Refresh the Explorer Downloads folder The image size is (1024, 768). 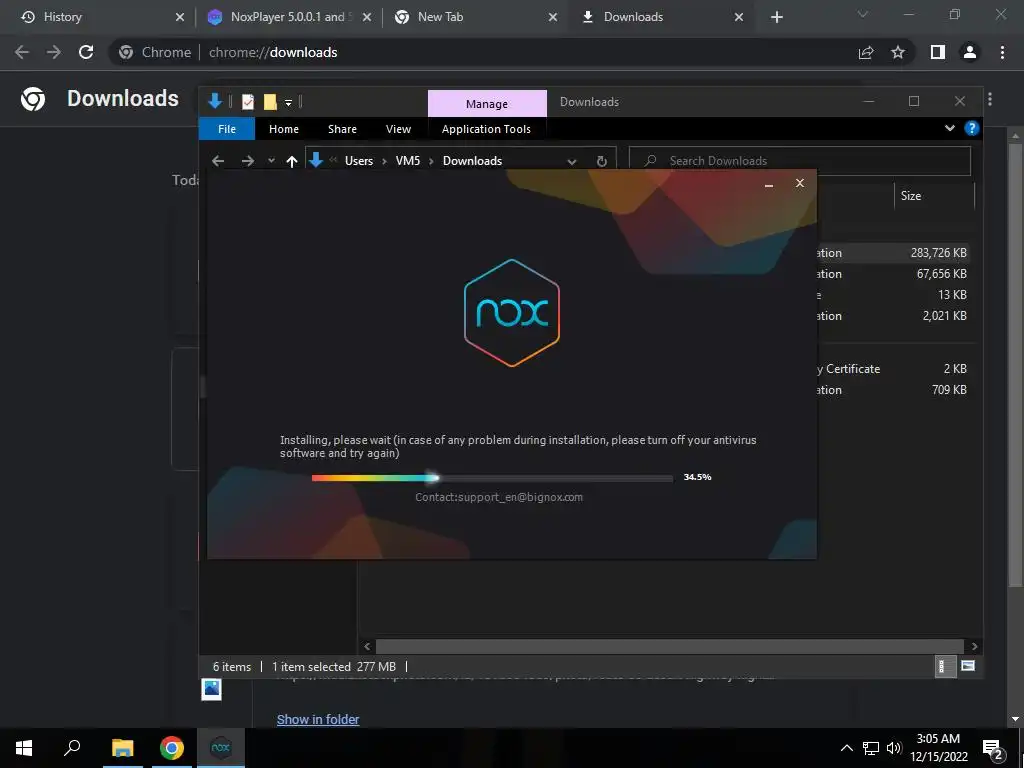[601, 161]
